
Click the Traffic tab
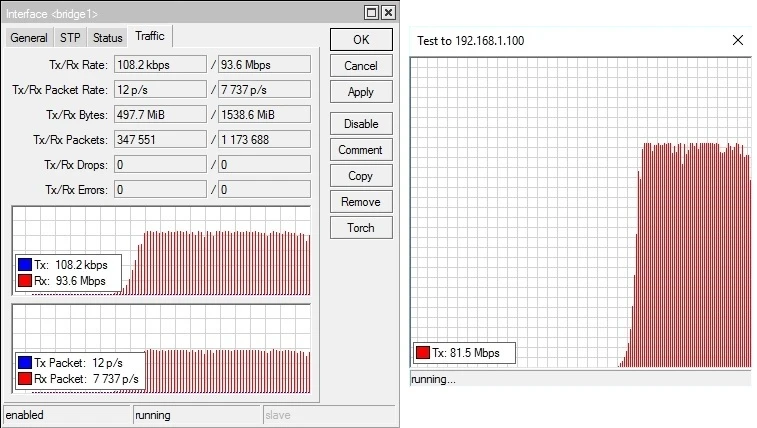coord(149,37)
